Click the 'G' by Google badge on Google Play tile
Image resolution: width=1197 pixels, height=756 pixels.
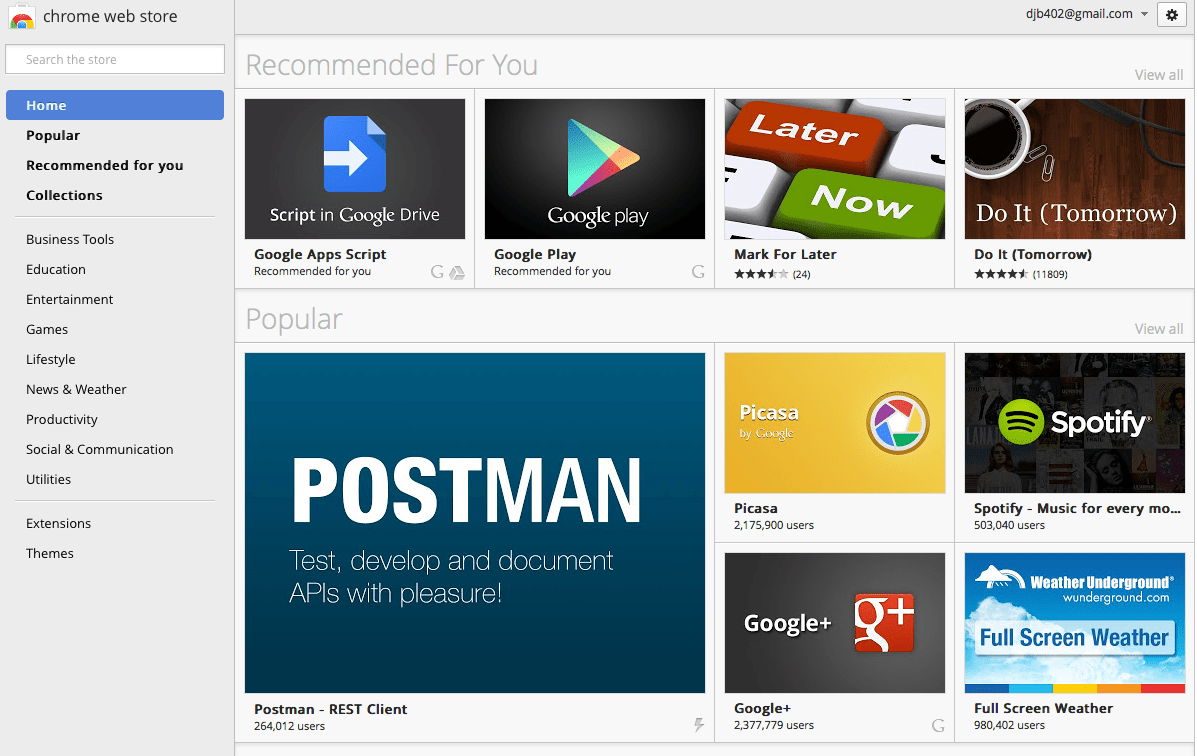pos(698,271)
